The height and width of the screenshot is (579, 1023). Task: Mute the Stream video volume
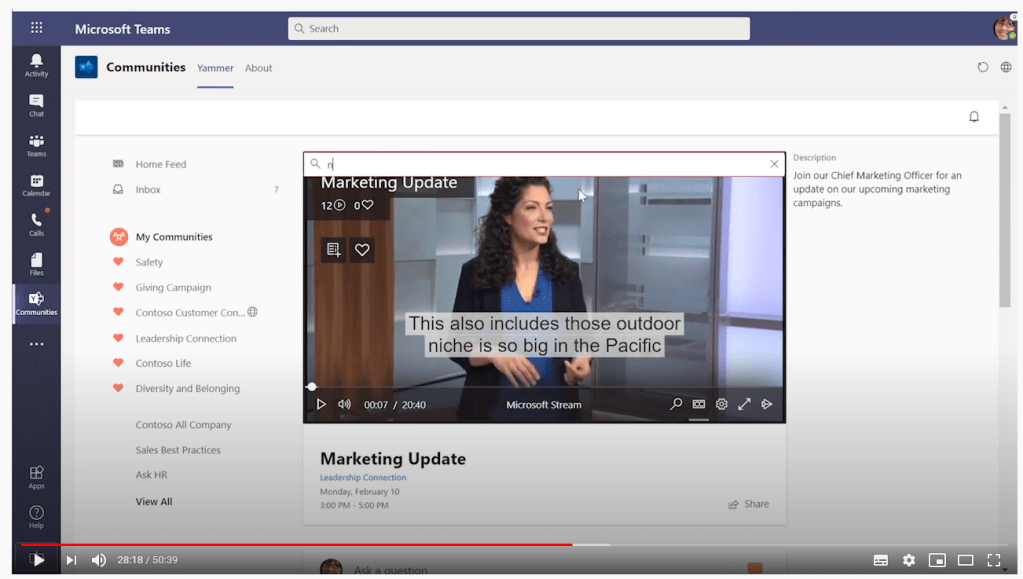pos(344,405)
